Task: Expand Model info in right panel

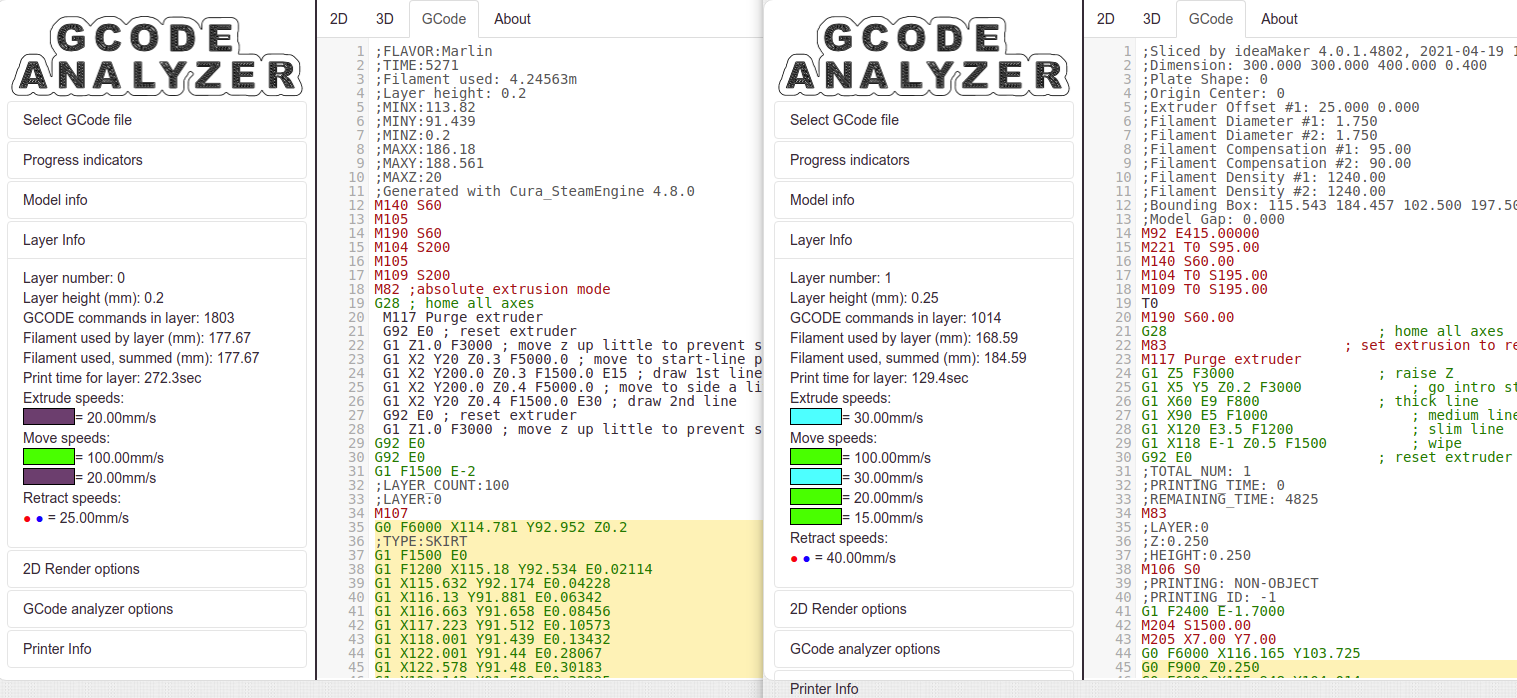Action: tap(924, 200)
